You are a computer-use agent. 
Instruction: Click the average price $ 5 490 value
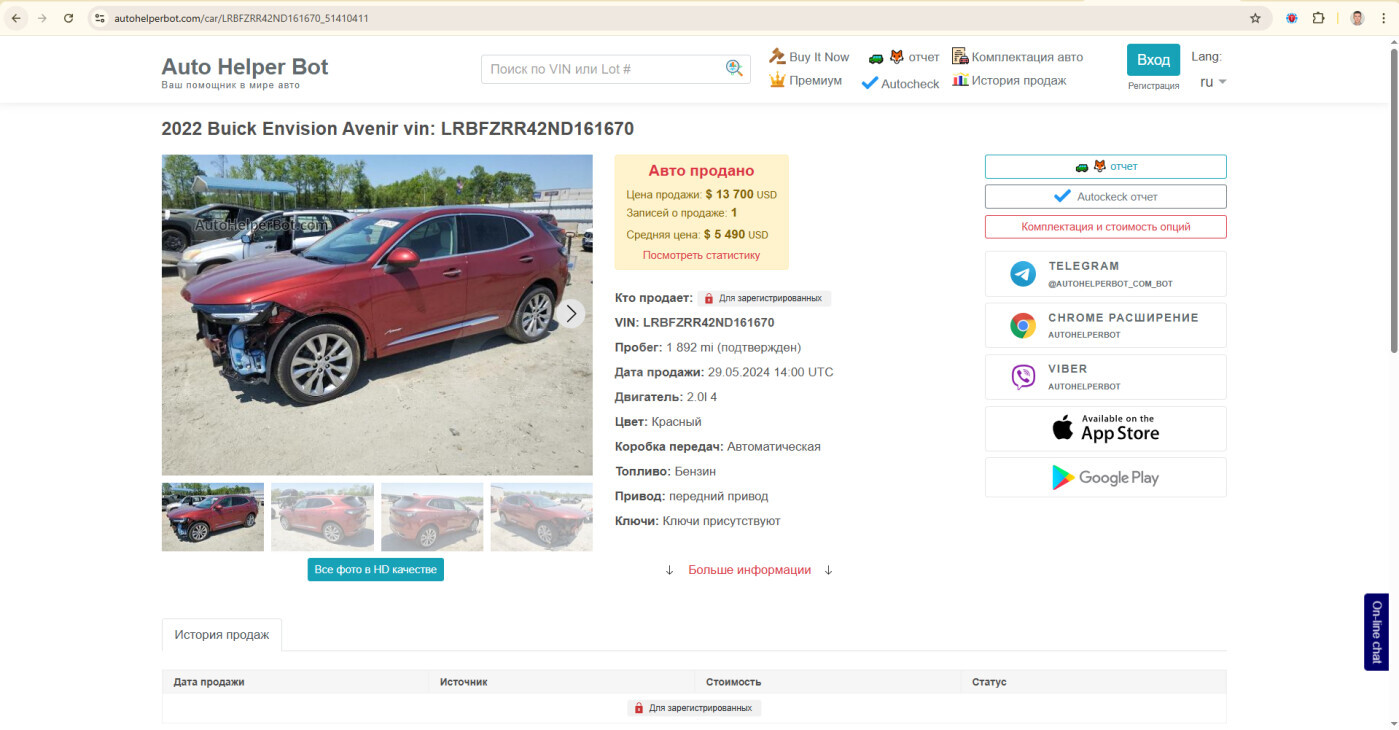[x=724, y=235]
